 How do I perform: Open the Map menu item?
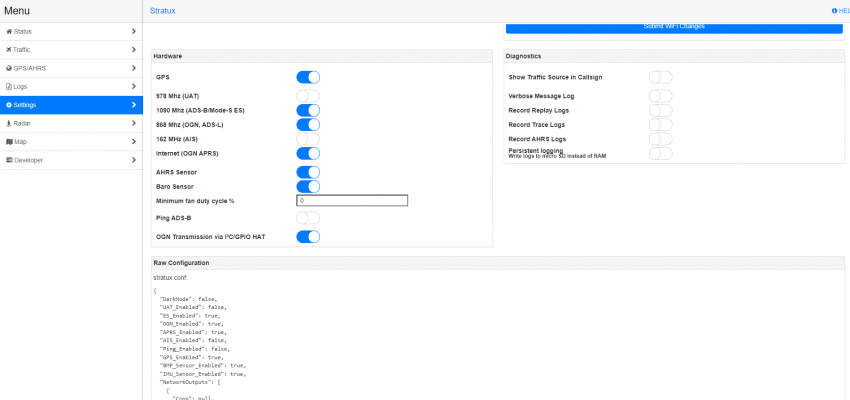[x=71, y=142]
